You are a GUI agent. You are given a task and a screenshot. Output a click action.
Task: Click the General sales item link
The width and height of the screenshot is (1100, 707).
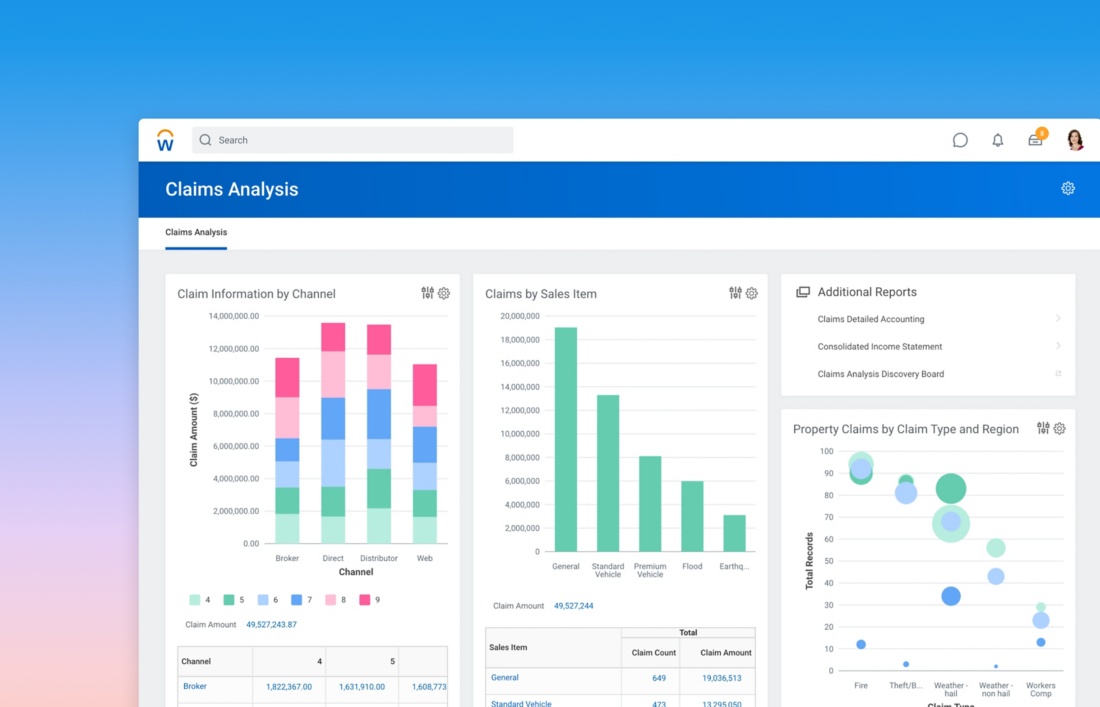[505, 678]
